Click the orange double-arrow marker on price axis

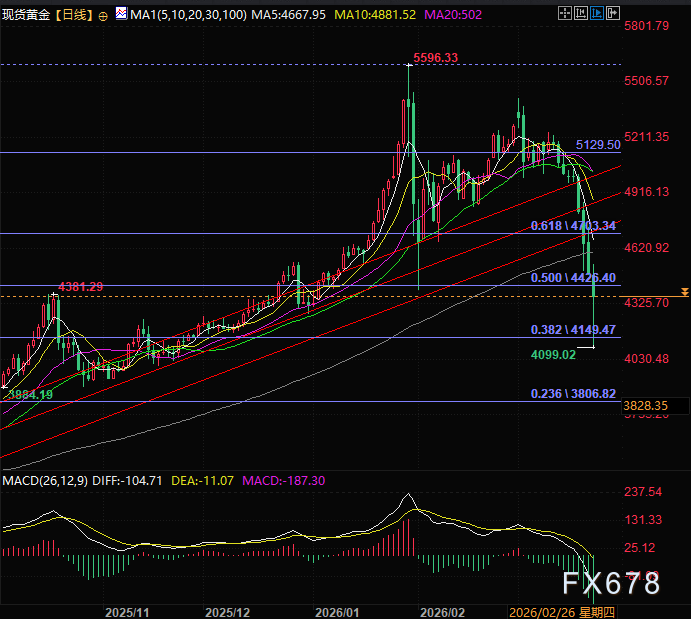684,291
